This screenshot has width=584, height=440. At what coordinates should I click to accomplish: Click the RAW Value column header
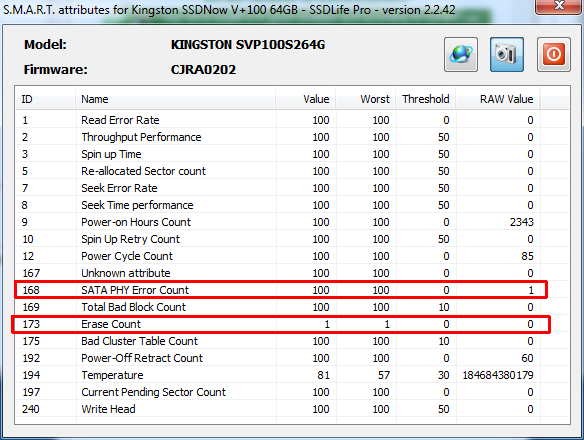point(498,99)
